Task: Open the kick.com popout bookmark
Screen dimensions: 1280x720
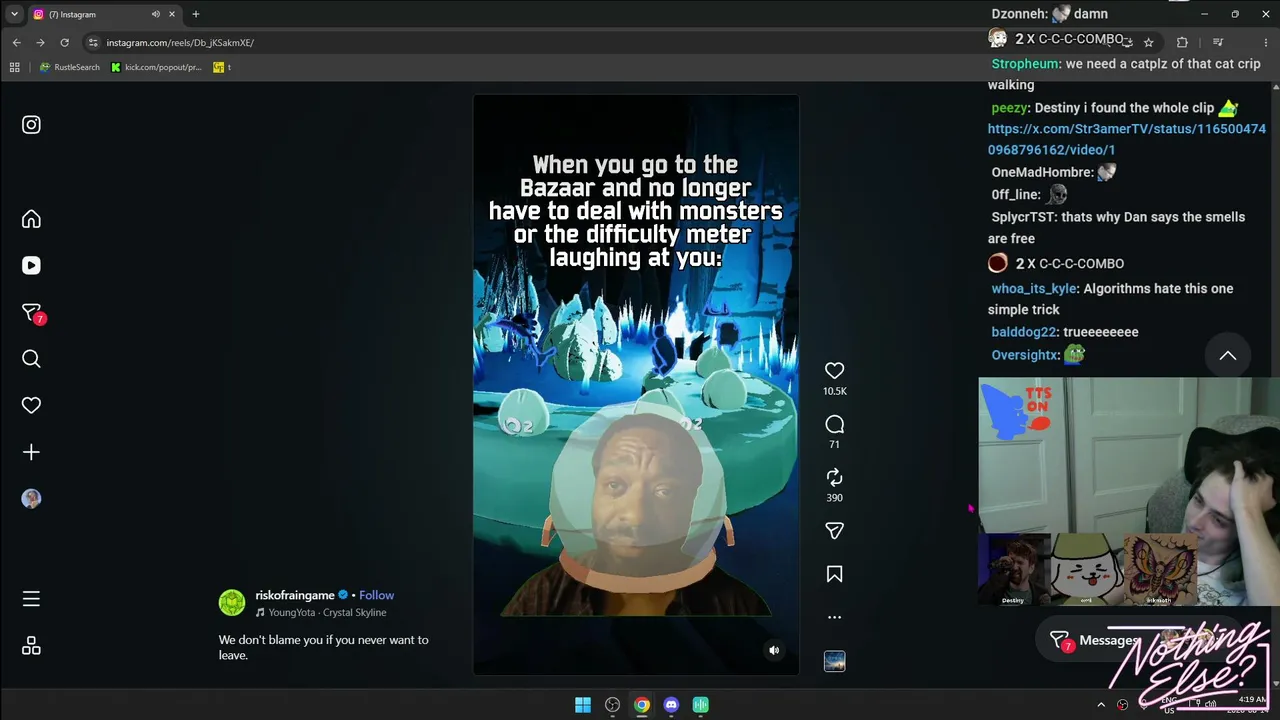Action: coord(156,67)
